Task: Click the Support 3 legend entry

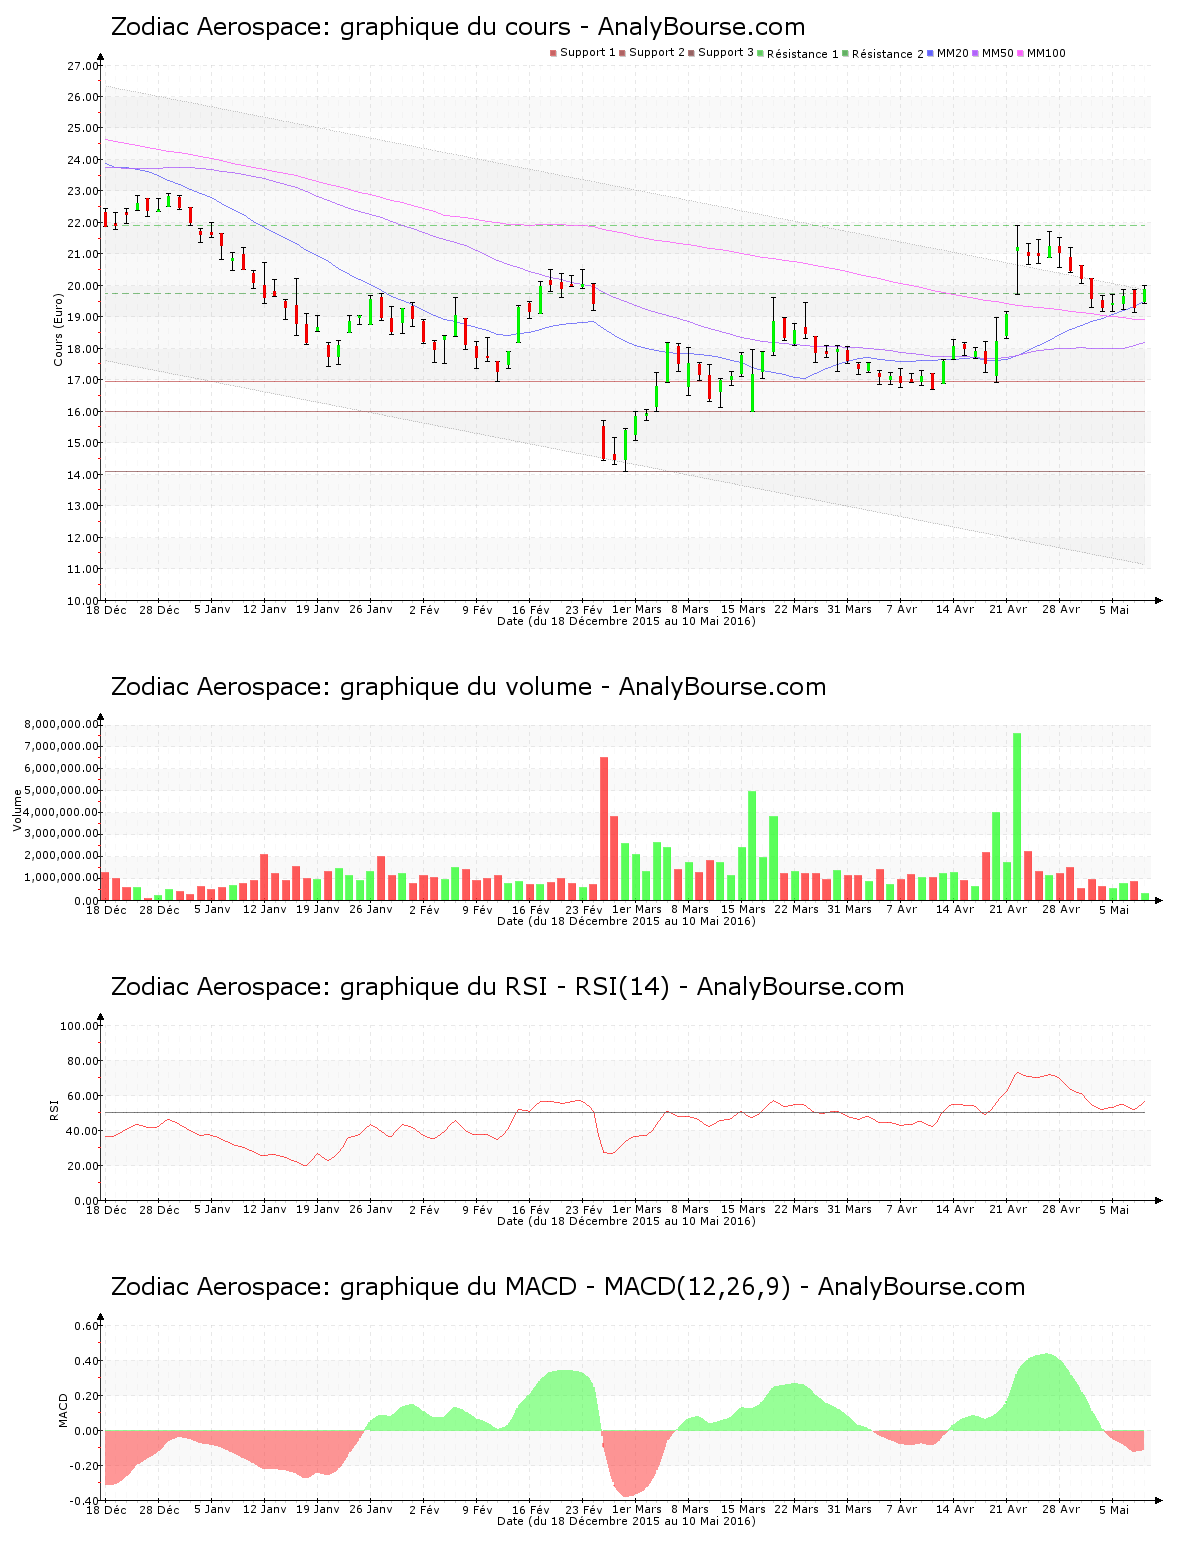Action: coord(721,53)
